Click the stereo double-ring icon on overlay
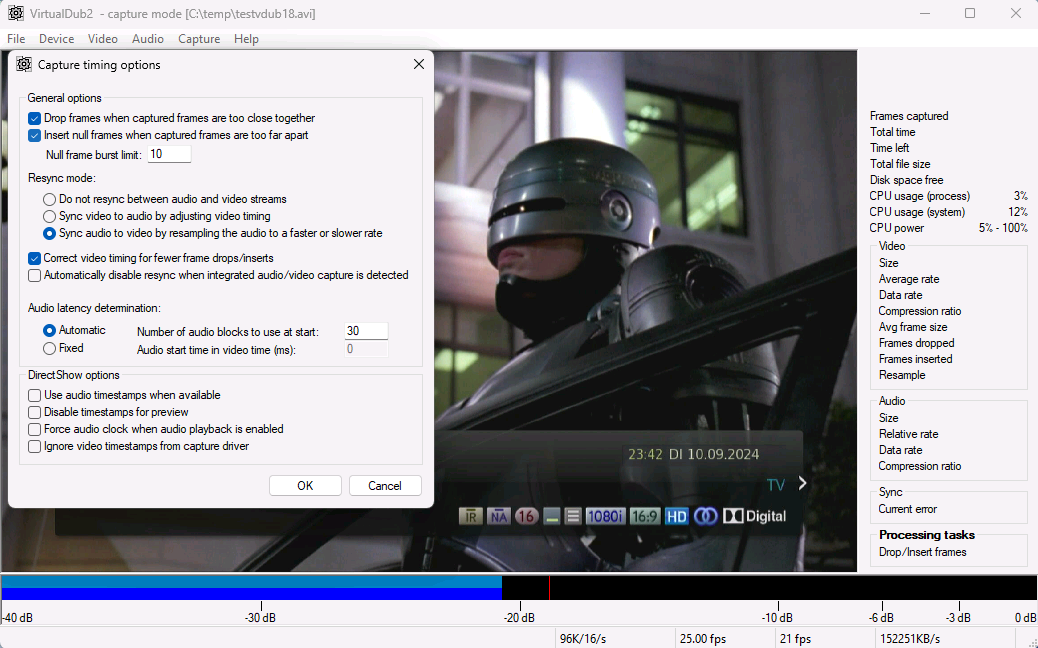Viewport: 1038px width, 648px height. (706, 516)
